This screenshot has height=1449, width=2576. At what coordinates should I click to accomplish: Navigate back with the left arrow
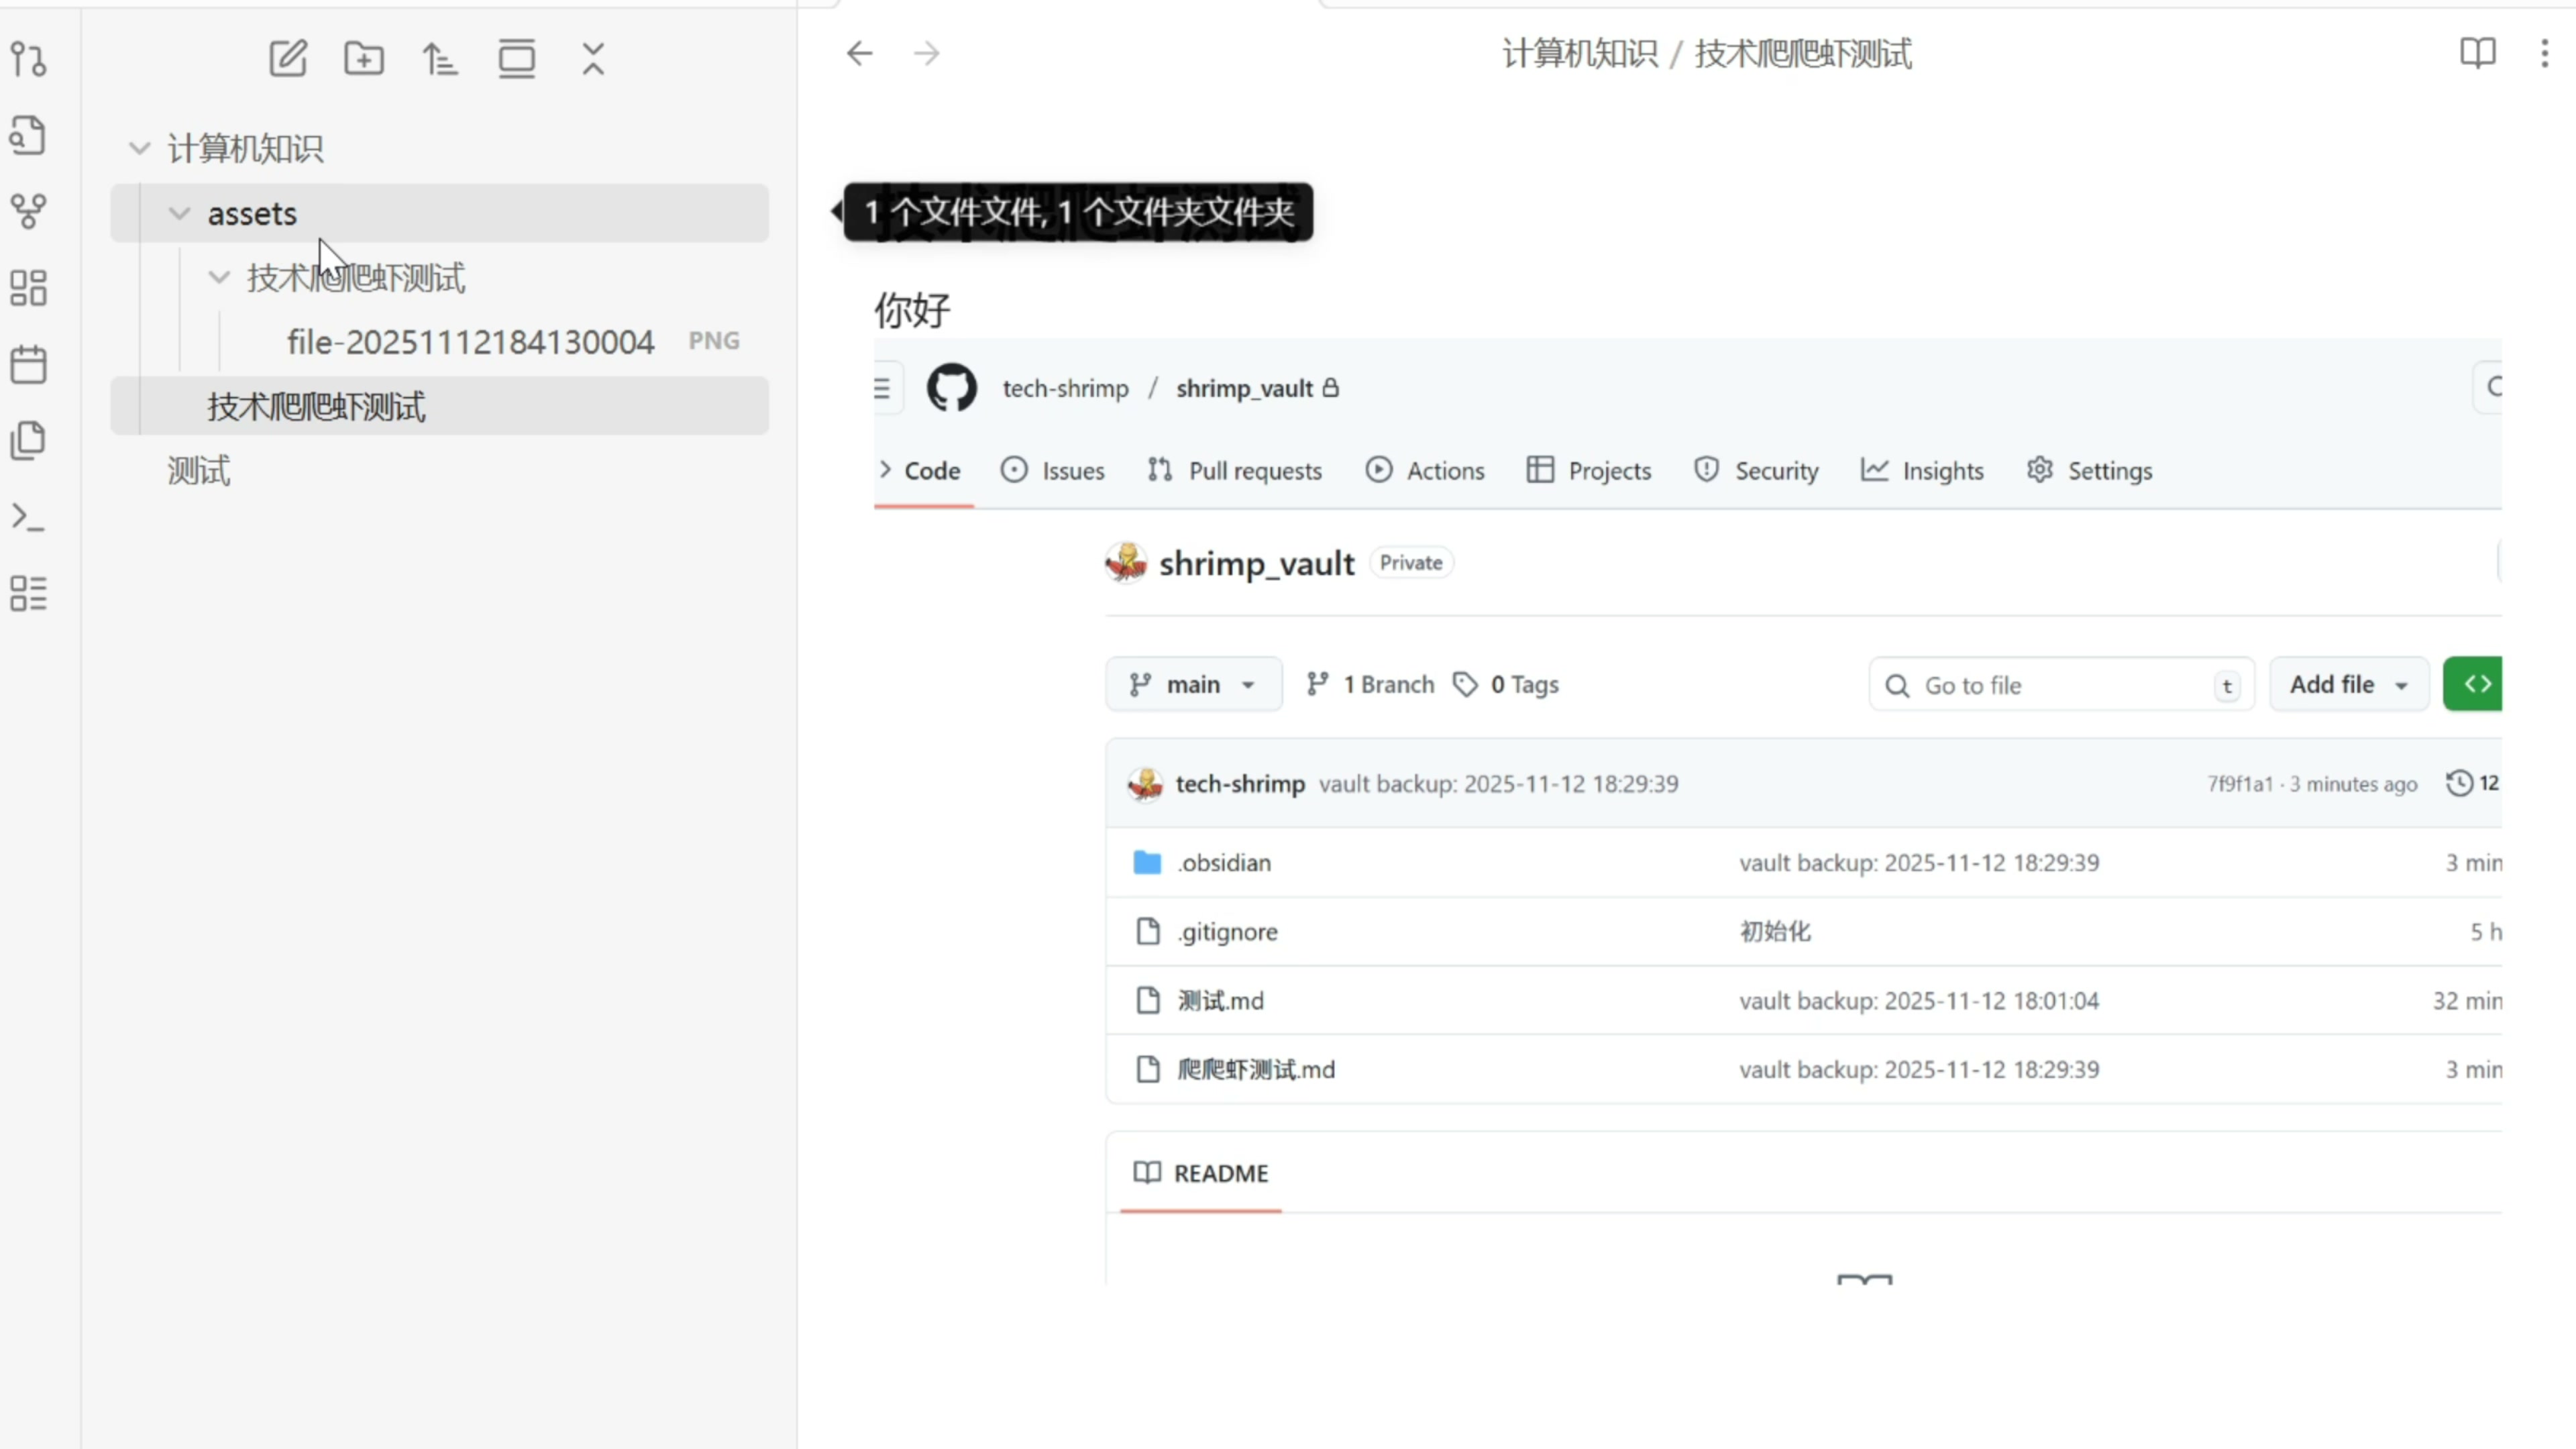pos(859,53)
